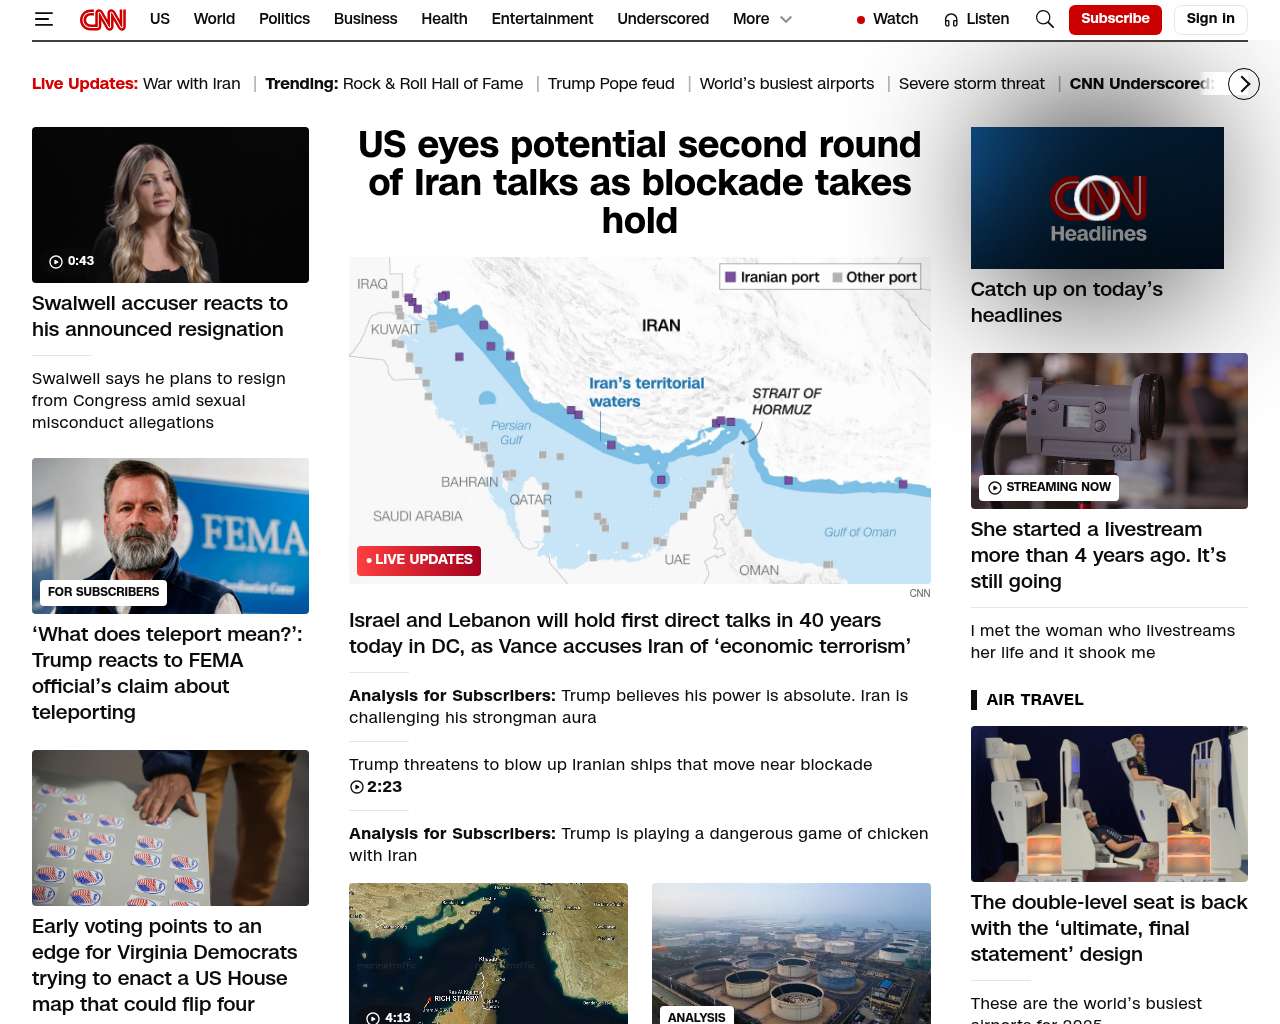Open the four-year livestream headline

click(1098, 555)
